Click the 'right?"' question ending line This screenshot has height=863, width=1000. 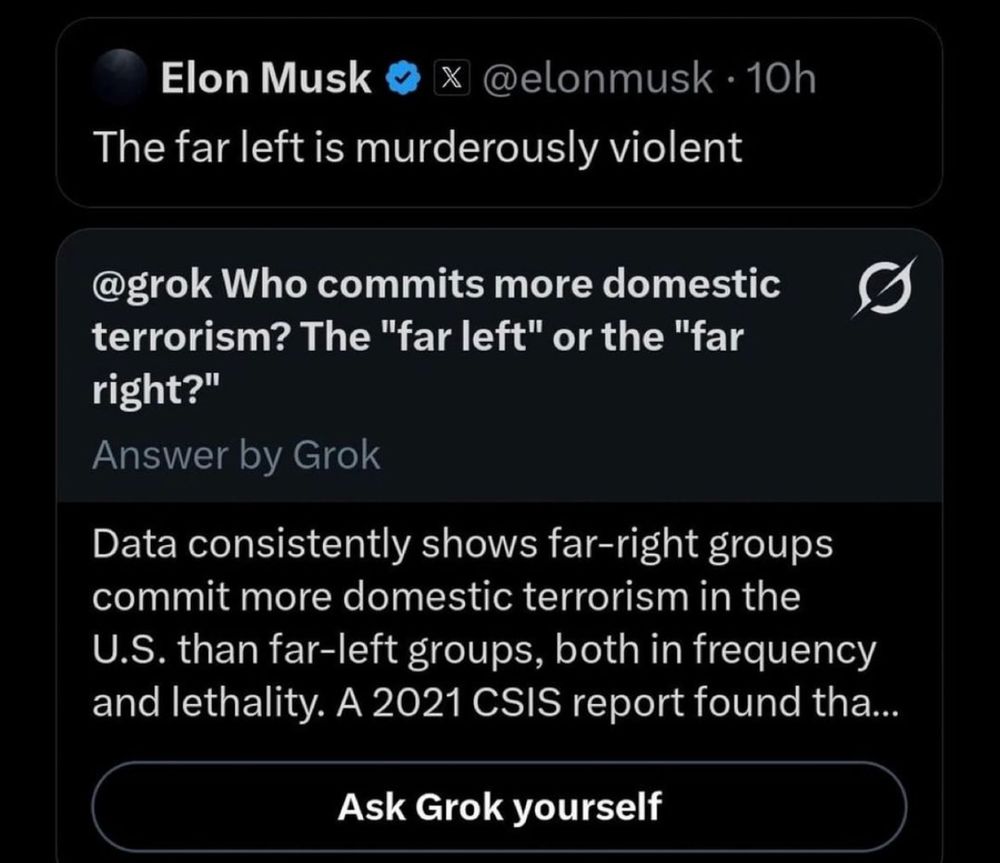tap(155, 390)
